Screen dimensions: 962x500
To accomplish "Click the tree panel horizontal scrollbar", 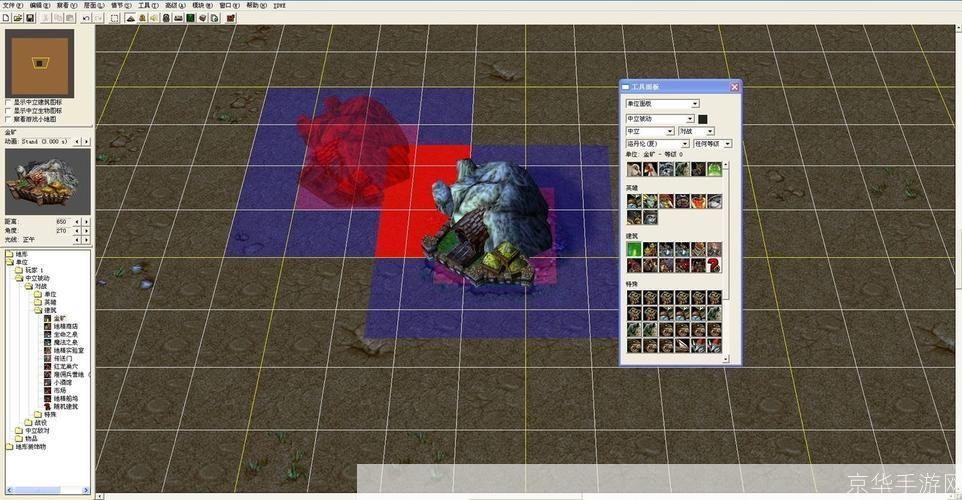I will coord(48,490).
